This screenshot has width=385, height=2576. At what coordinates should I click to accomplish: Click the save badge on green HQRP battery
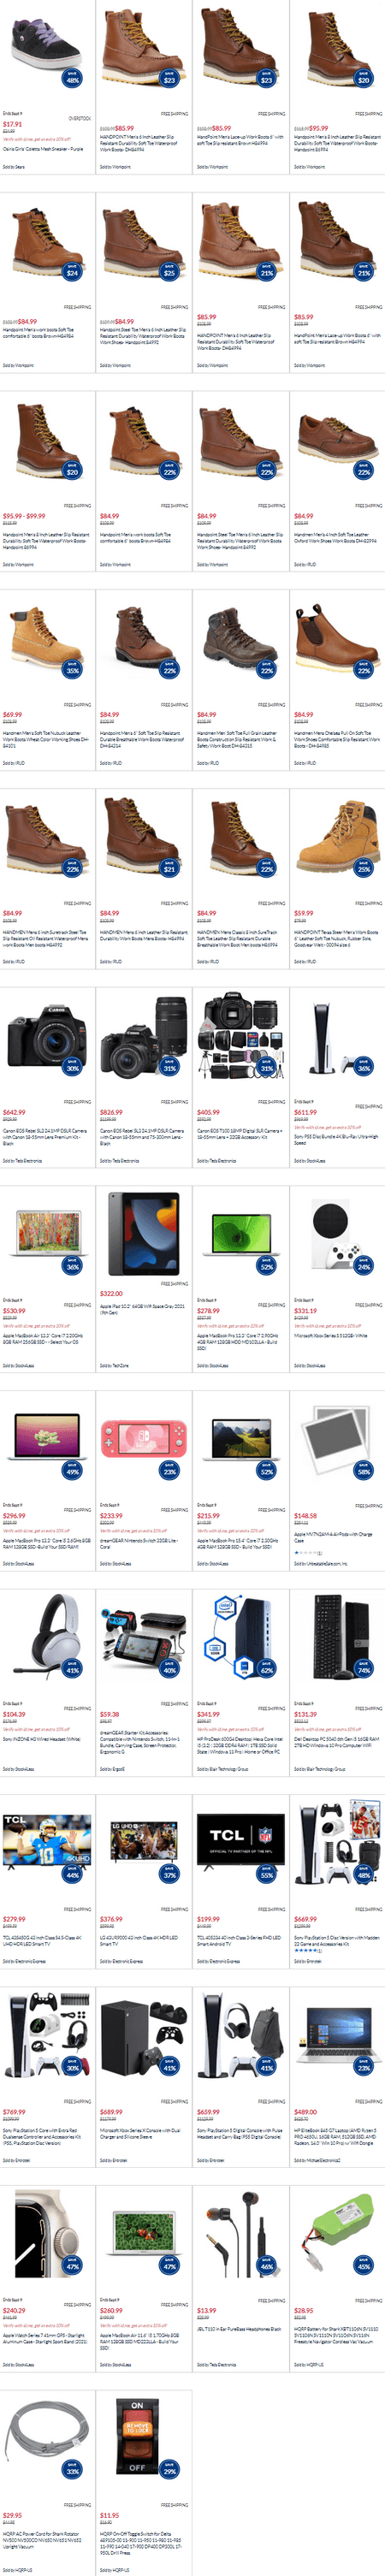[363, 2266]
